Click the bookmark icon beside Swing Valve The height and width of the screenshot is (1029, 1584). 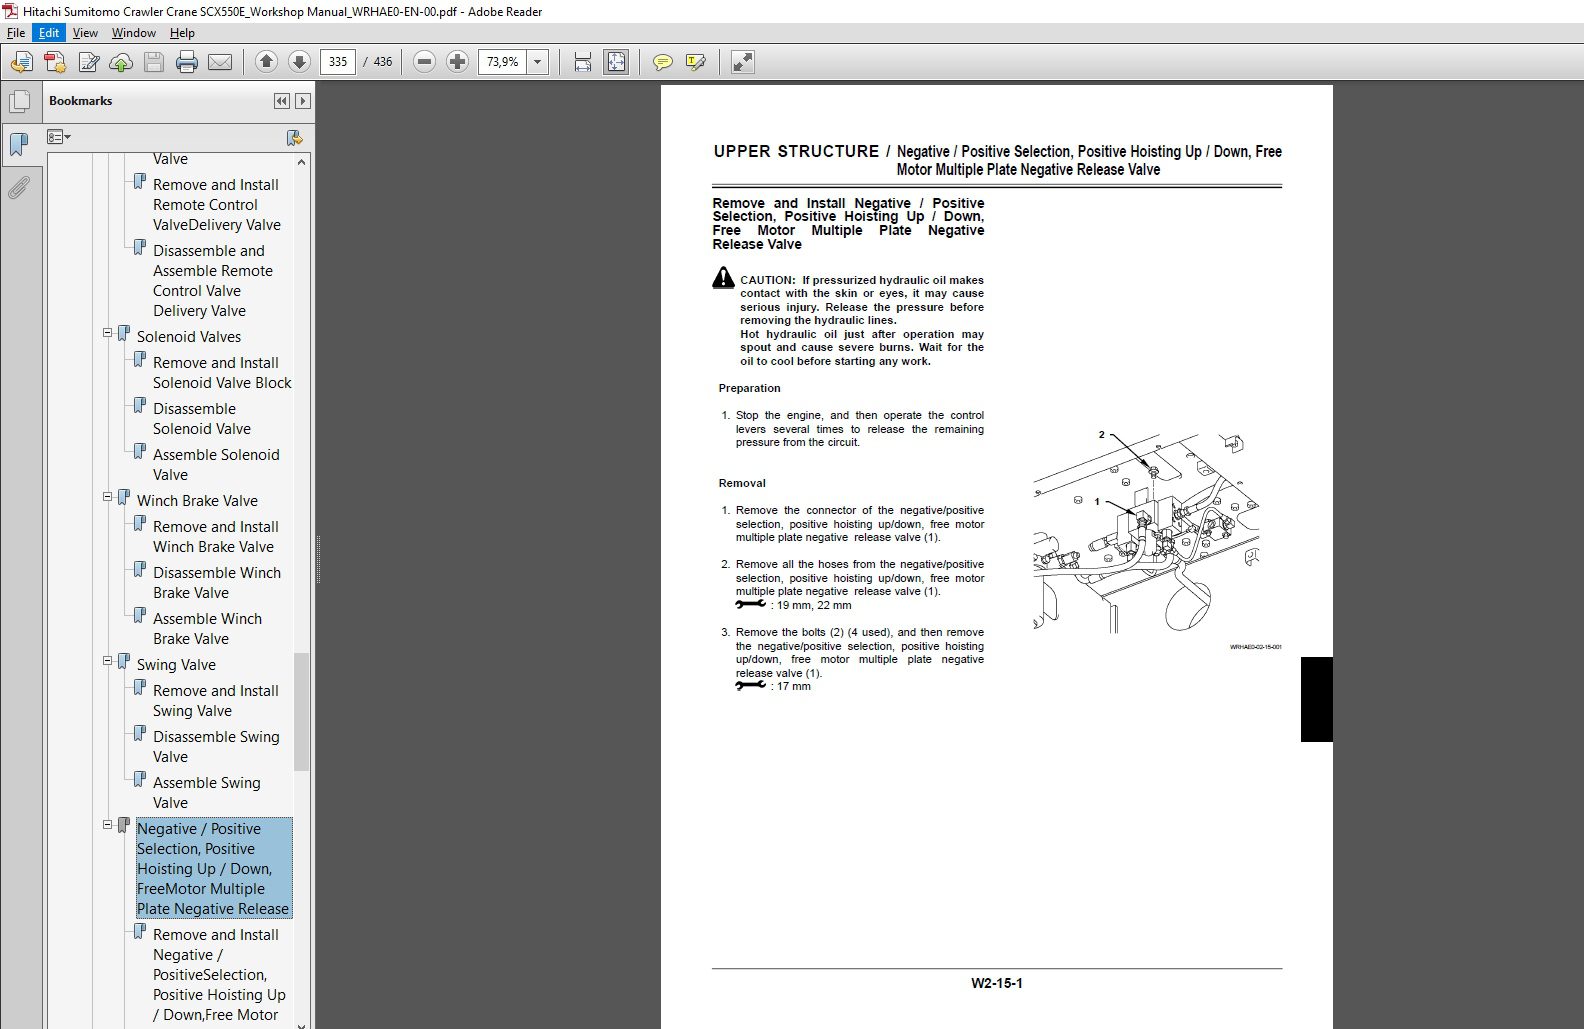[124, 662]
